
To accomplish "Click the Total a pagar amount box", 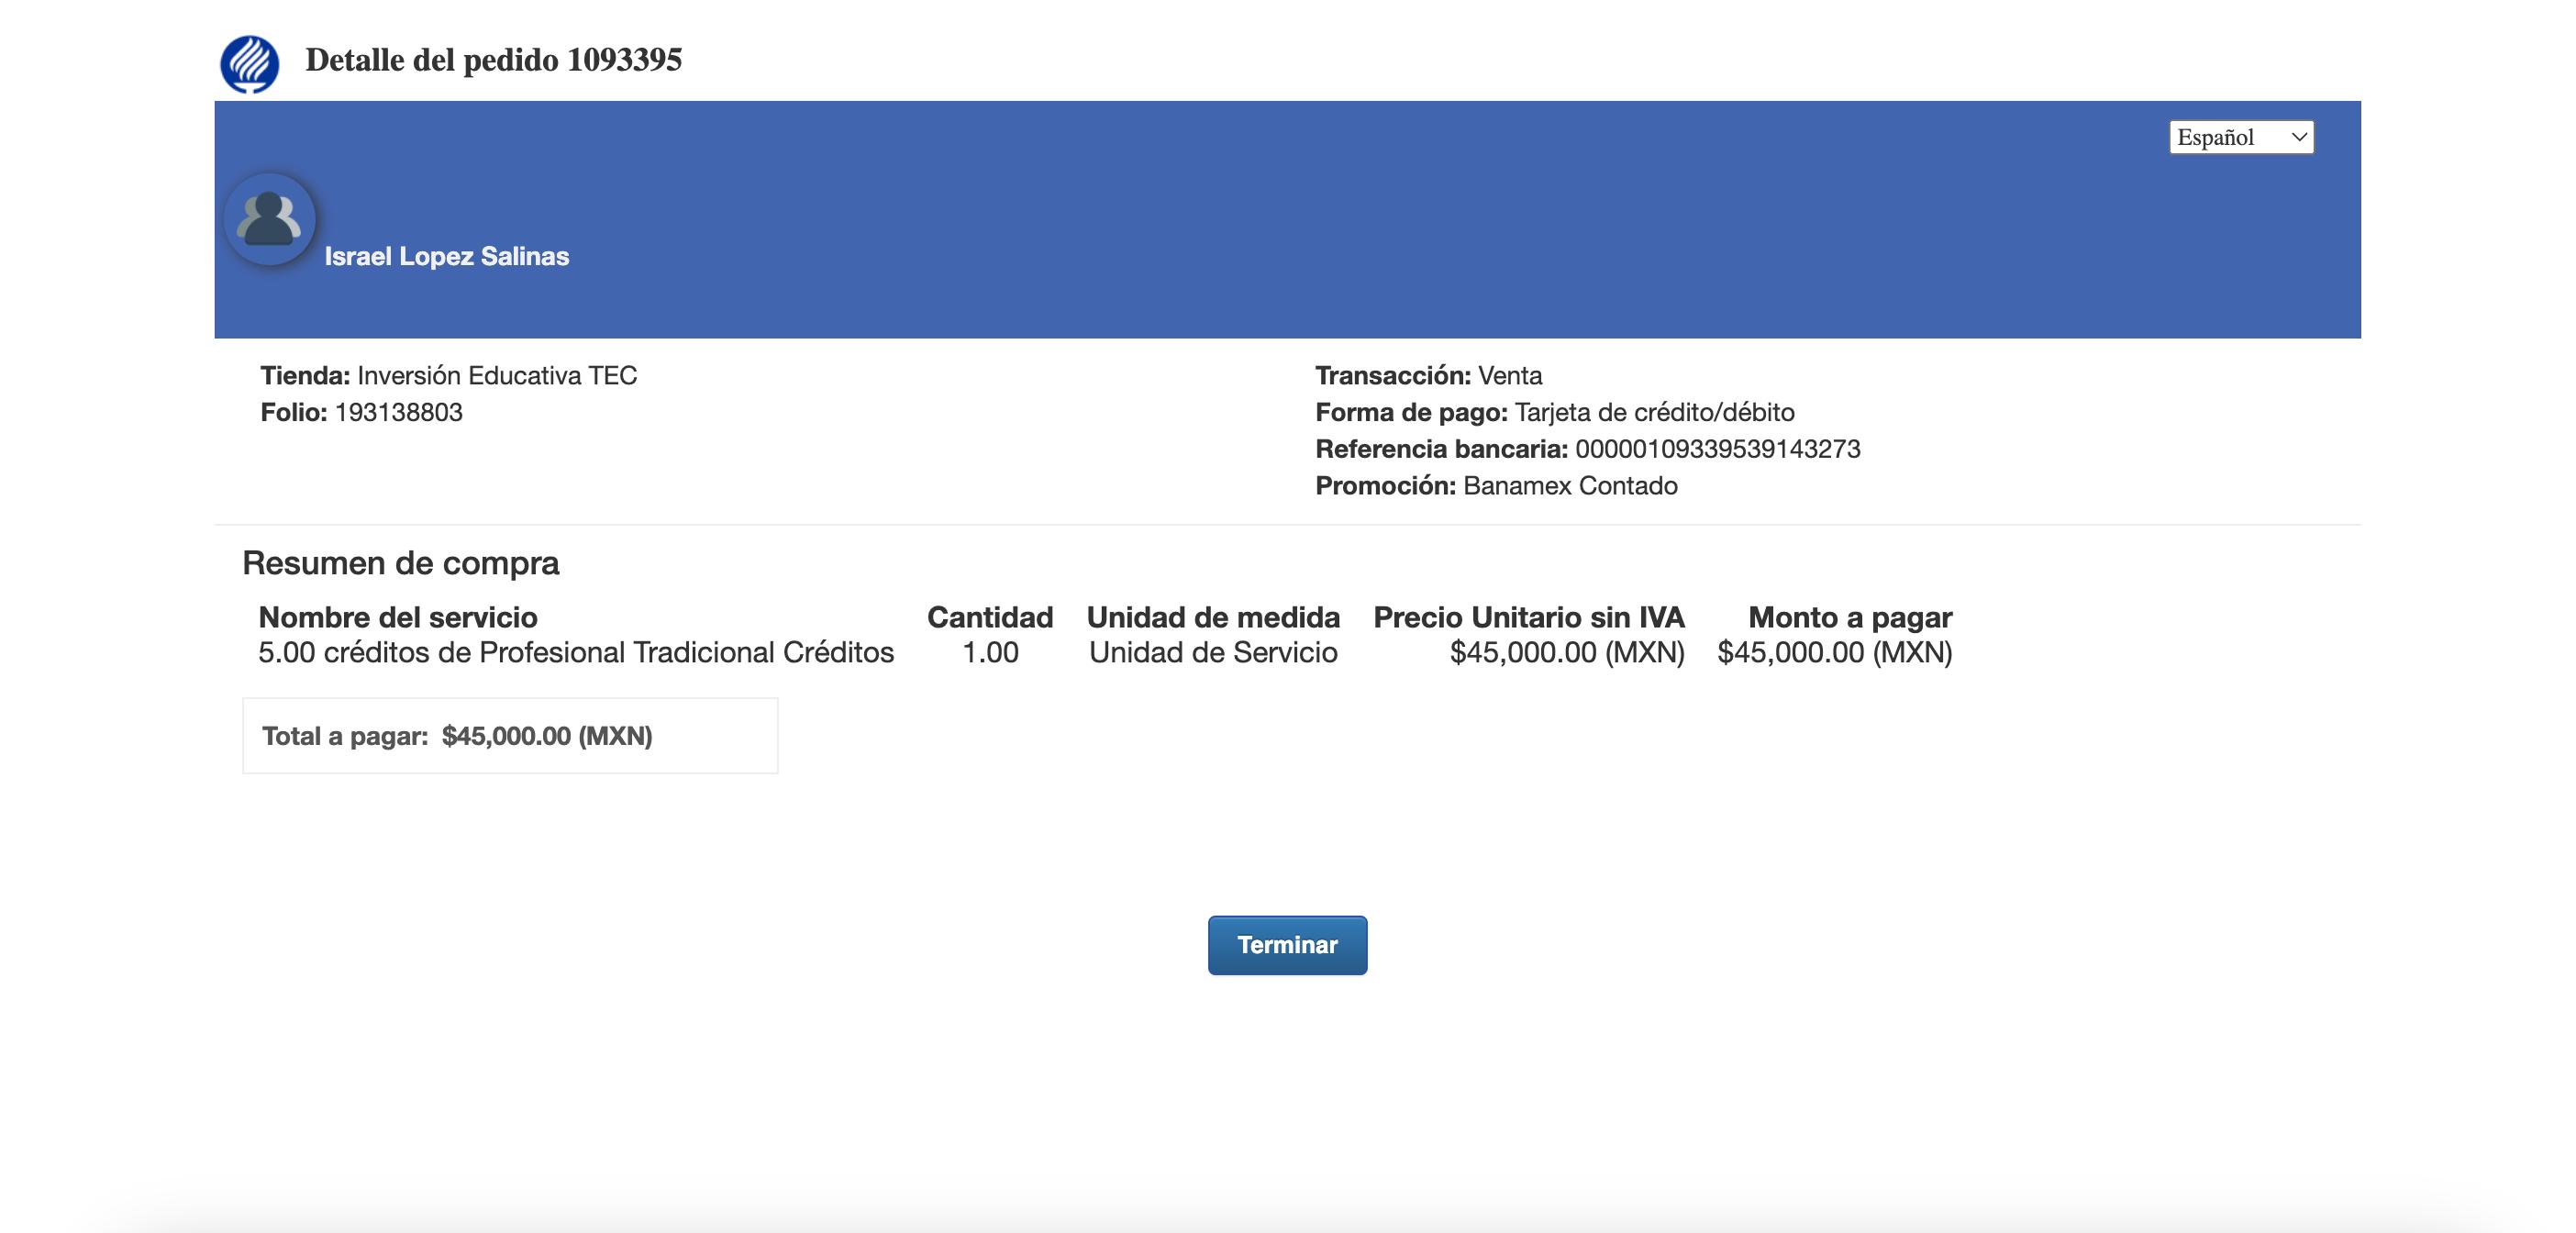I will tap(509, 736).
